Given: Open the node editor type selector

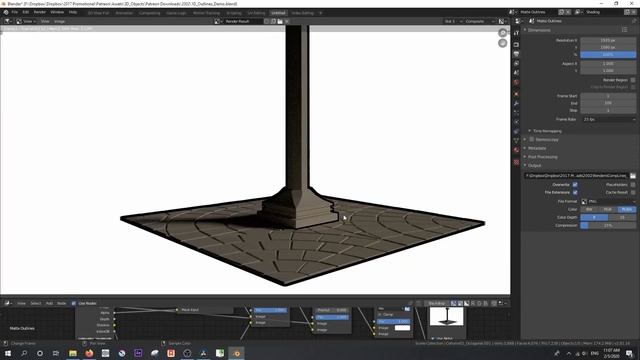Looking at the screenshot, I should [8, 303].
